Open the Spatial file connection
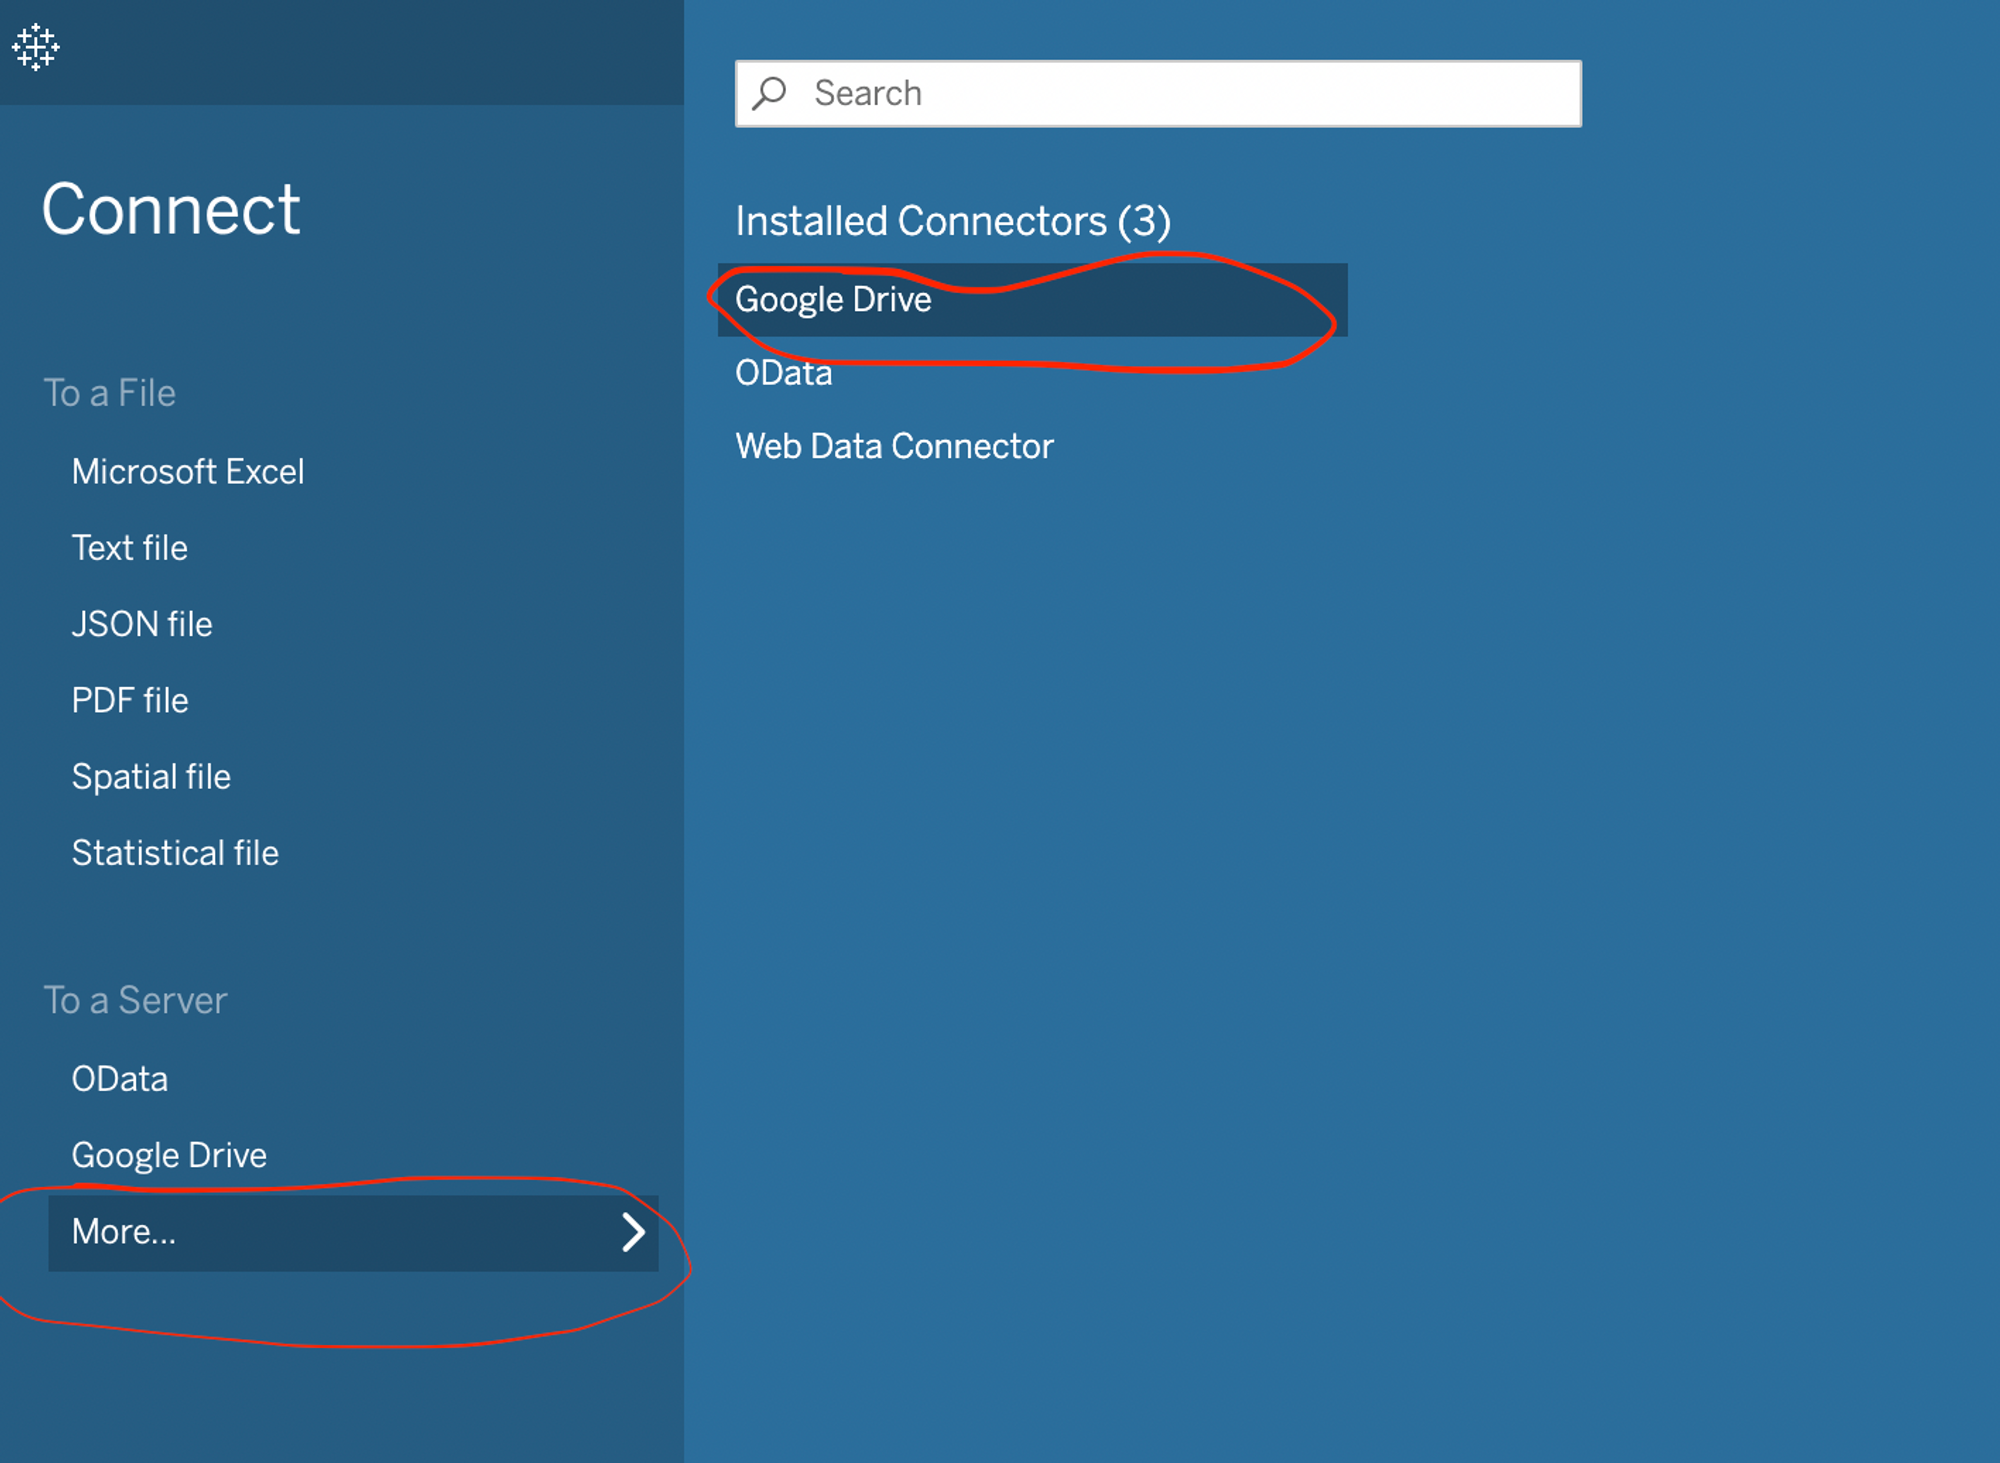This screenshot has width=2000, height=1463. pyautogui.click(x=151, y=777)
